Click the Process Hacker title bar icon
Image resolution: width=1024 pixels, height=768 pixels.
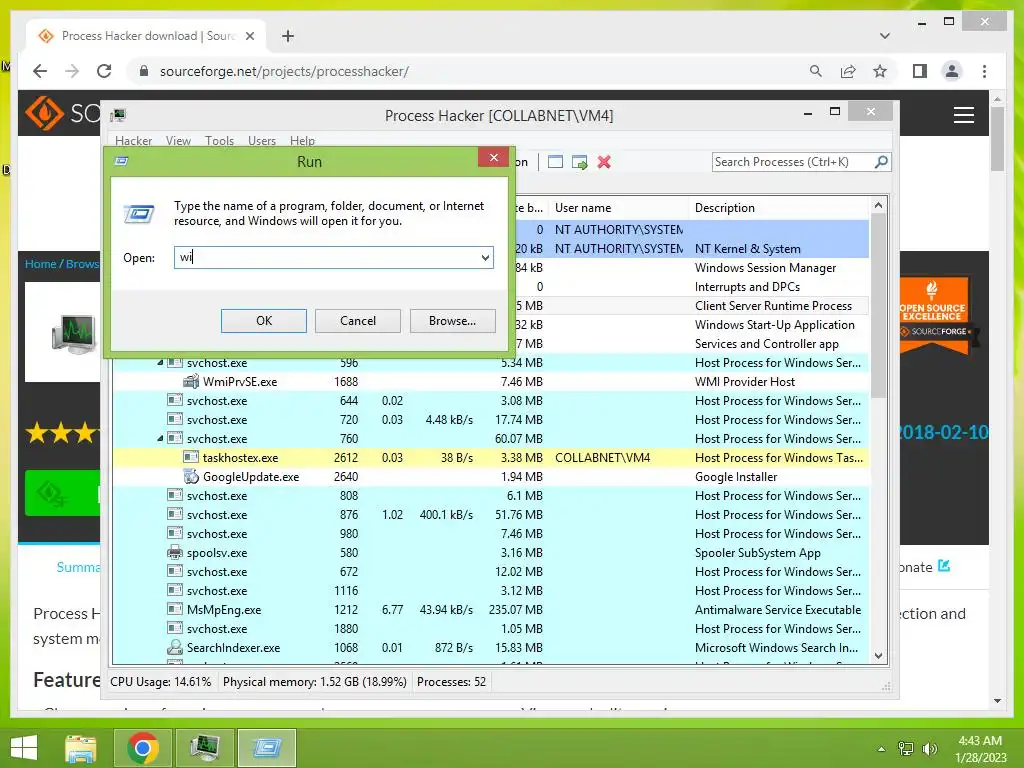tap(118, 116)
